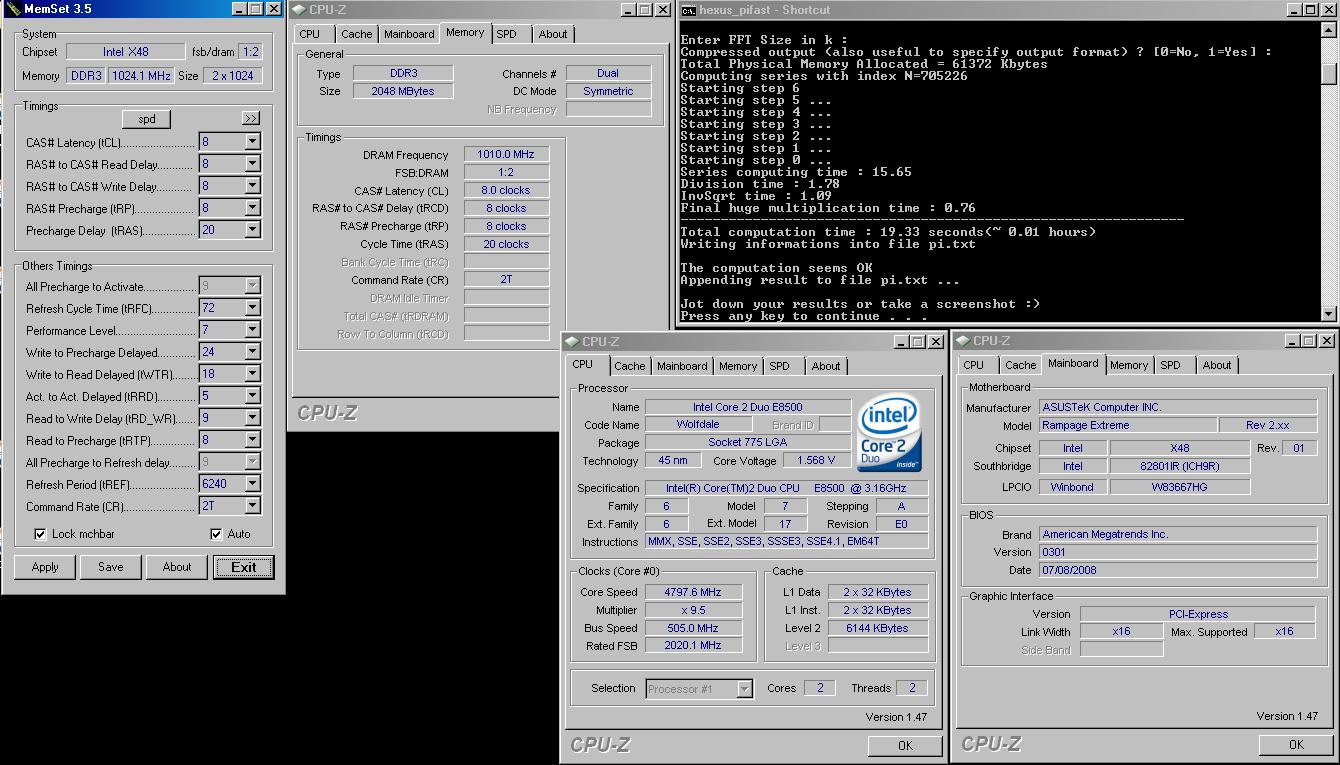Screen dimensions: 1340x765
Task: Click the Intel Core 2 Duo E8500 name field
Action: (748, 407)
